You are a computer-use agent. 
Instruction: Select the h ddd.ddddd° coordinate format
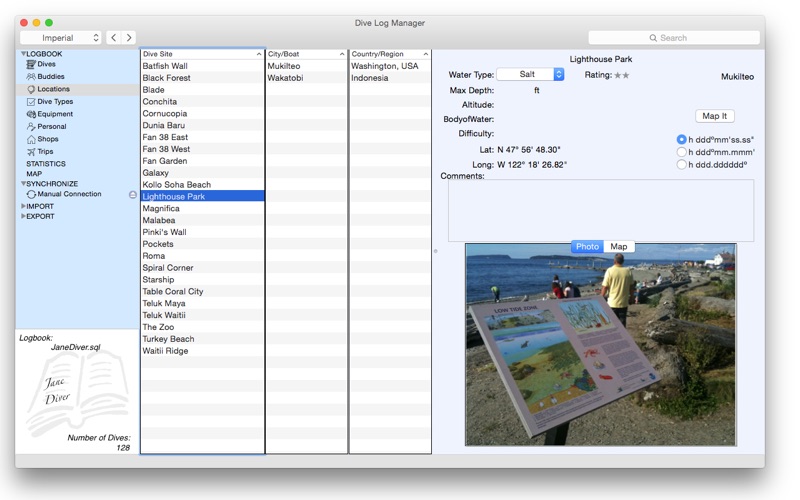681,164
